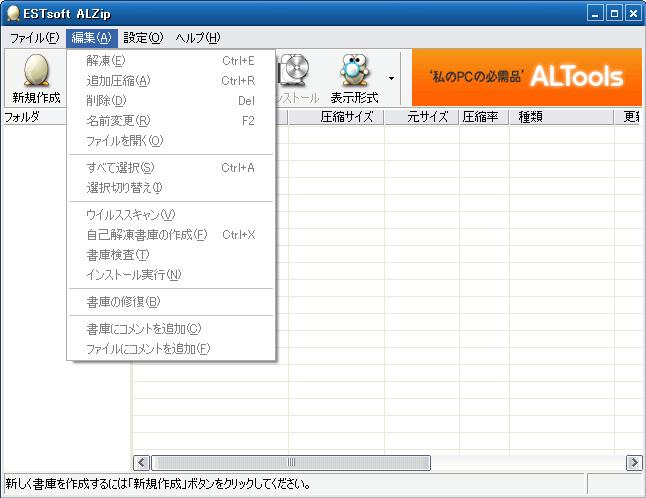Choose 書庫の修復(B) menu entry
The image size is (646, 498).
[171, 302]
